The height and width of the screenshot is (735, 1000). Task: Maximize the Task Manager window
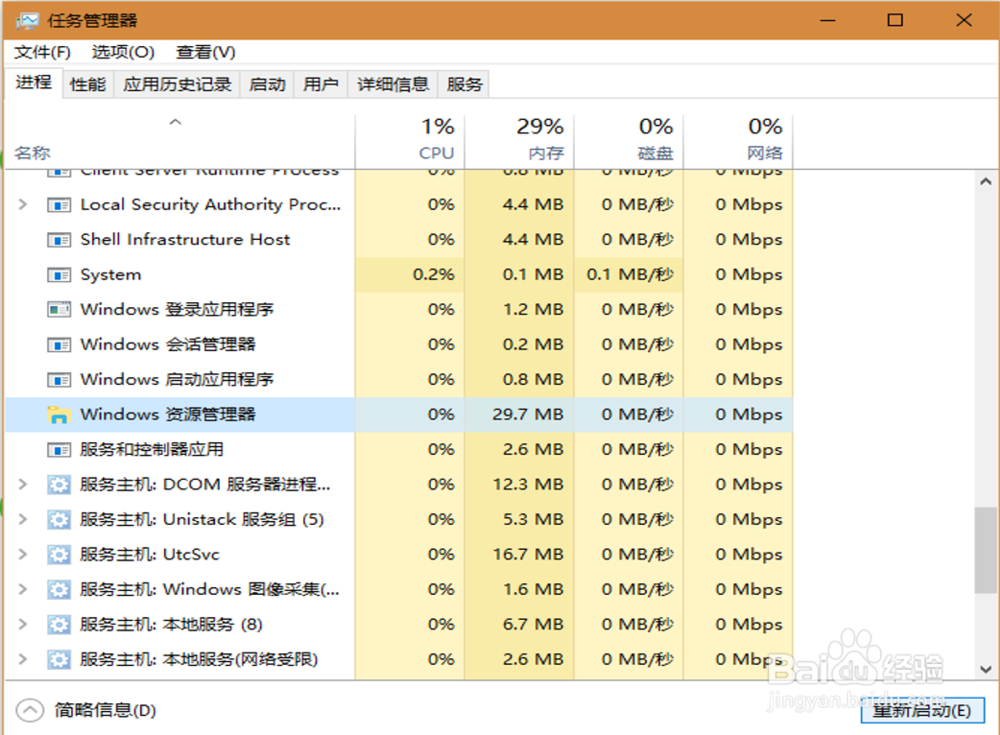tap(895, 20)
